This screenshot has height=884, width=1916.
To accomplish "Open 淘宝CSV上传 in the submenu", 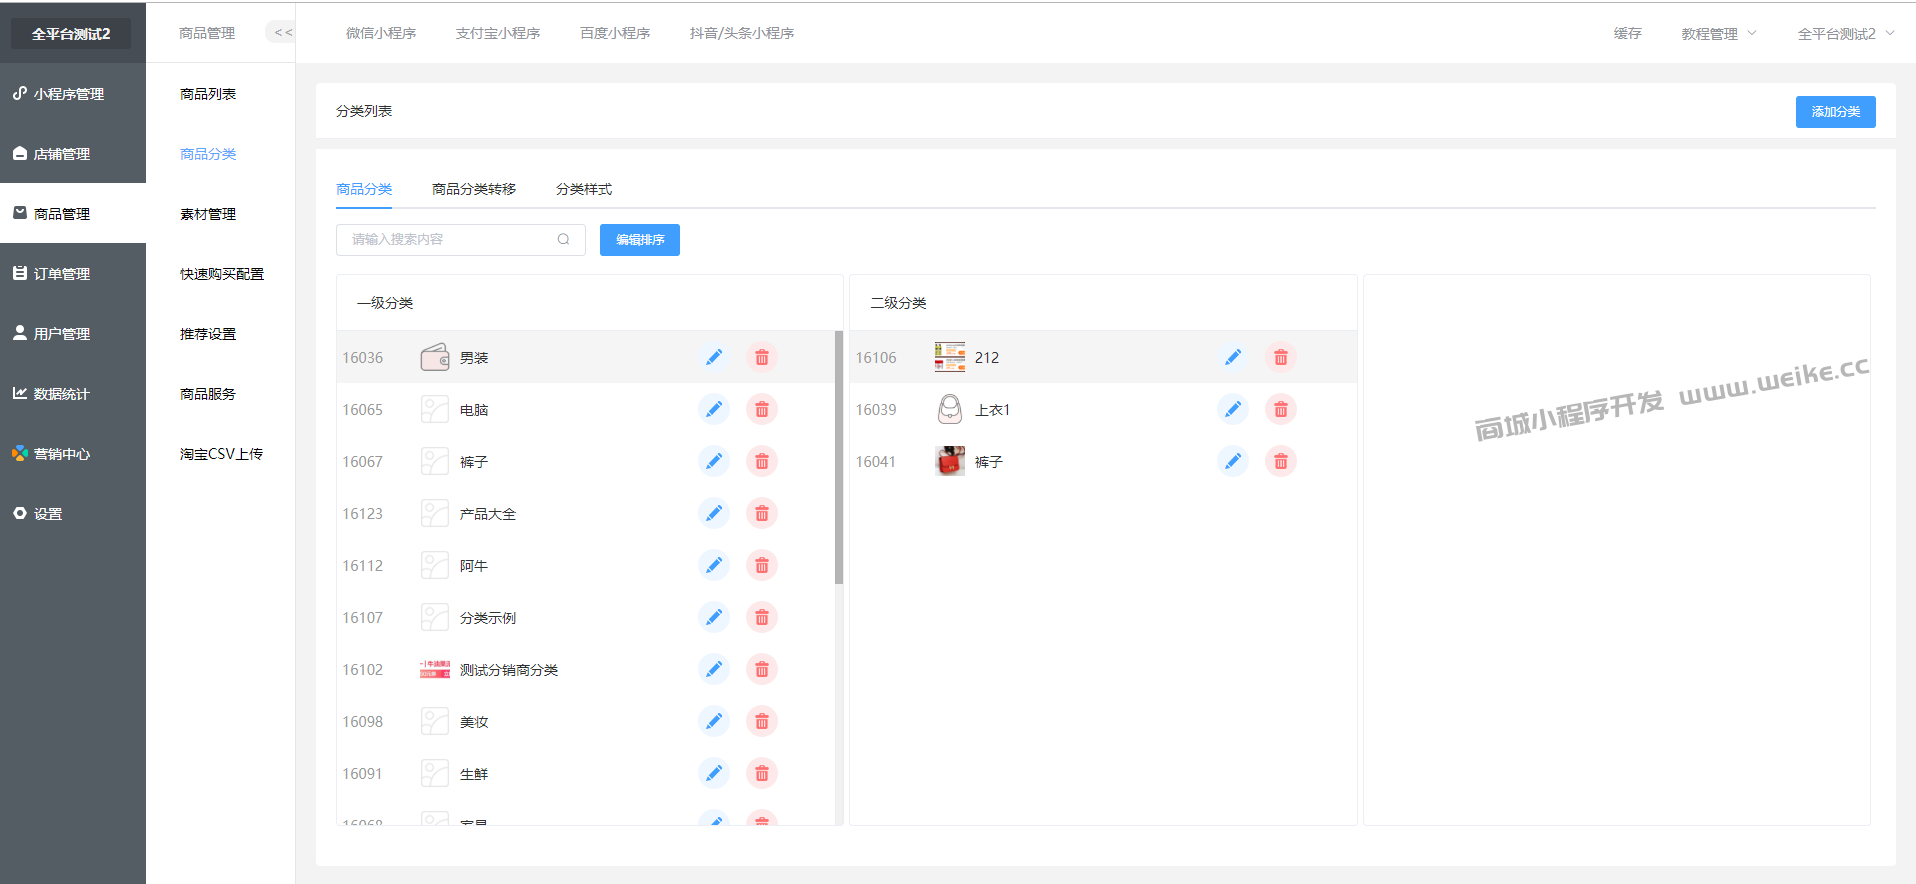I will (x=221, y=453).
